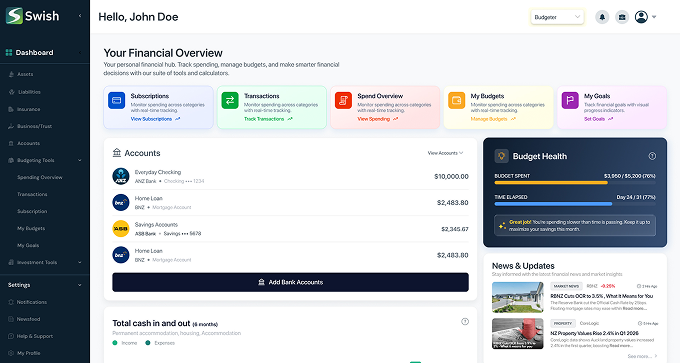The image size is (680, 363).
Task: Open the NZ Property Values news thumbnail
Action: tap(517, 334)
